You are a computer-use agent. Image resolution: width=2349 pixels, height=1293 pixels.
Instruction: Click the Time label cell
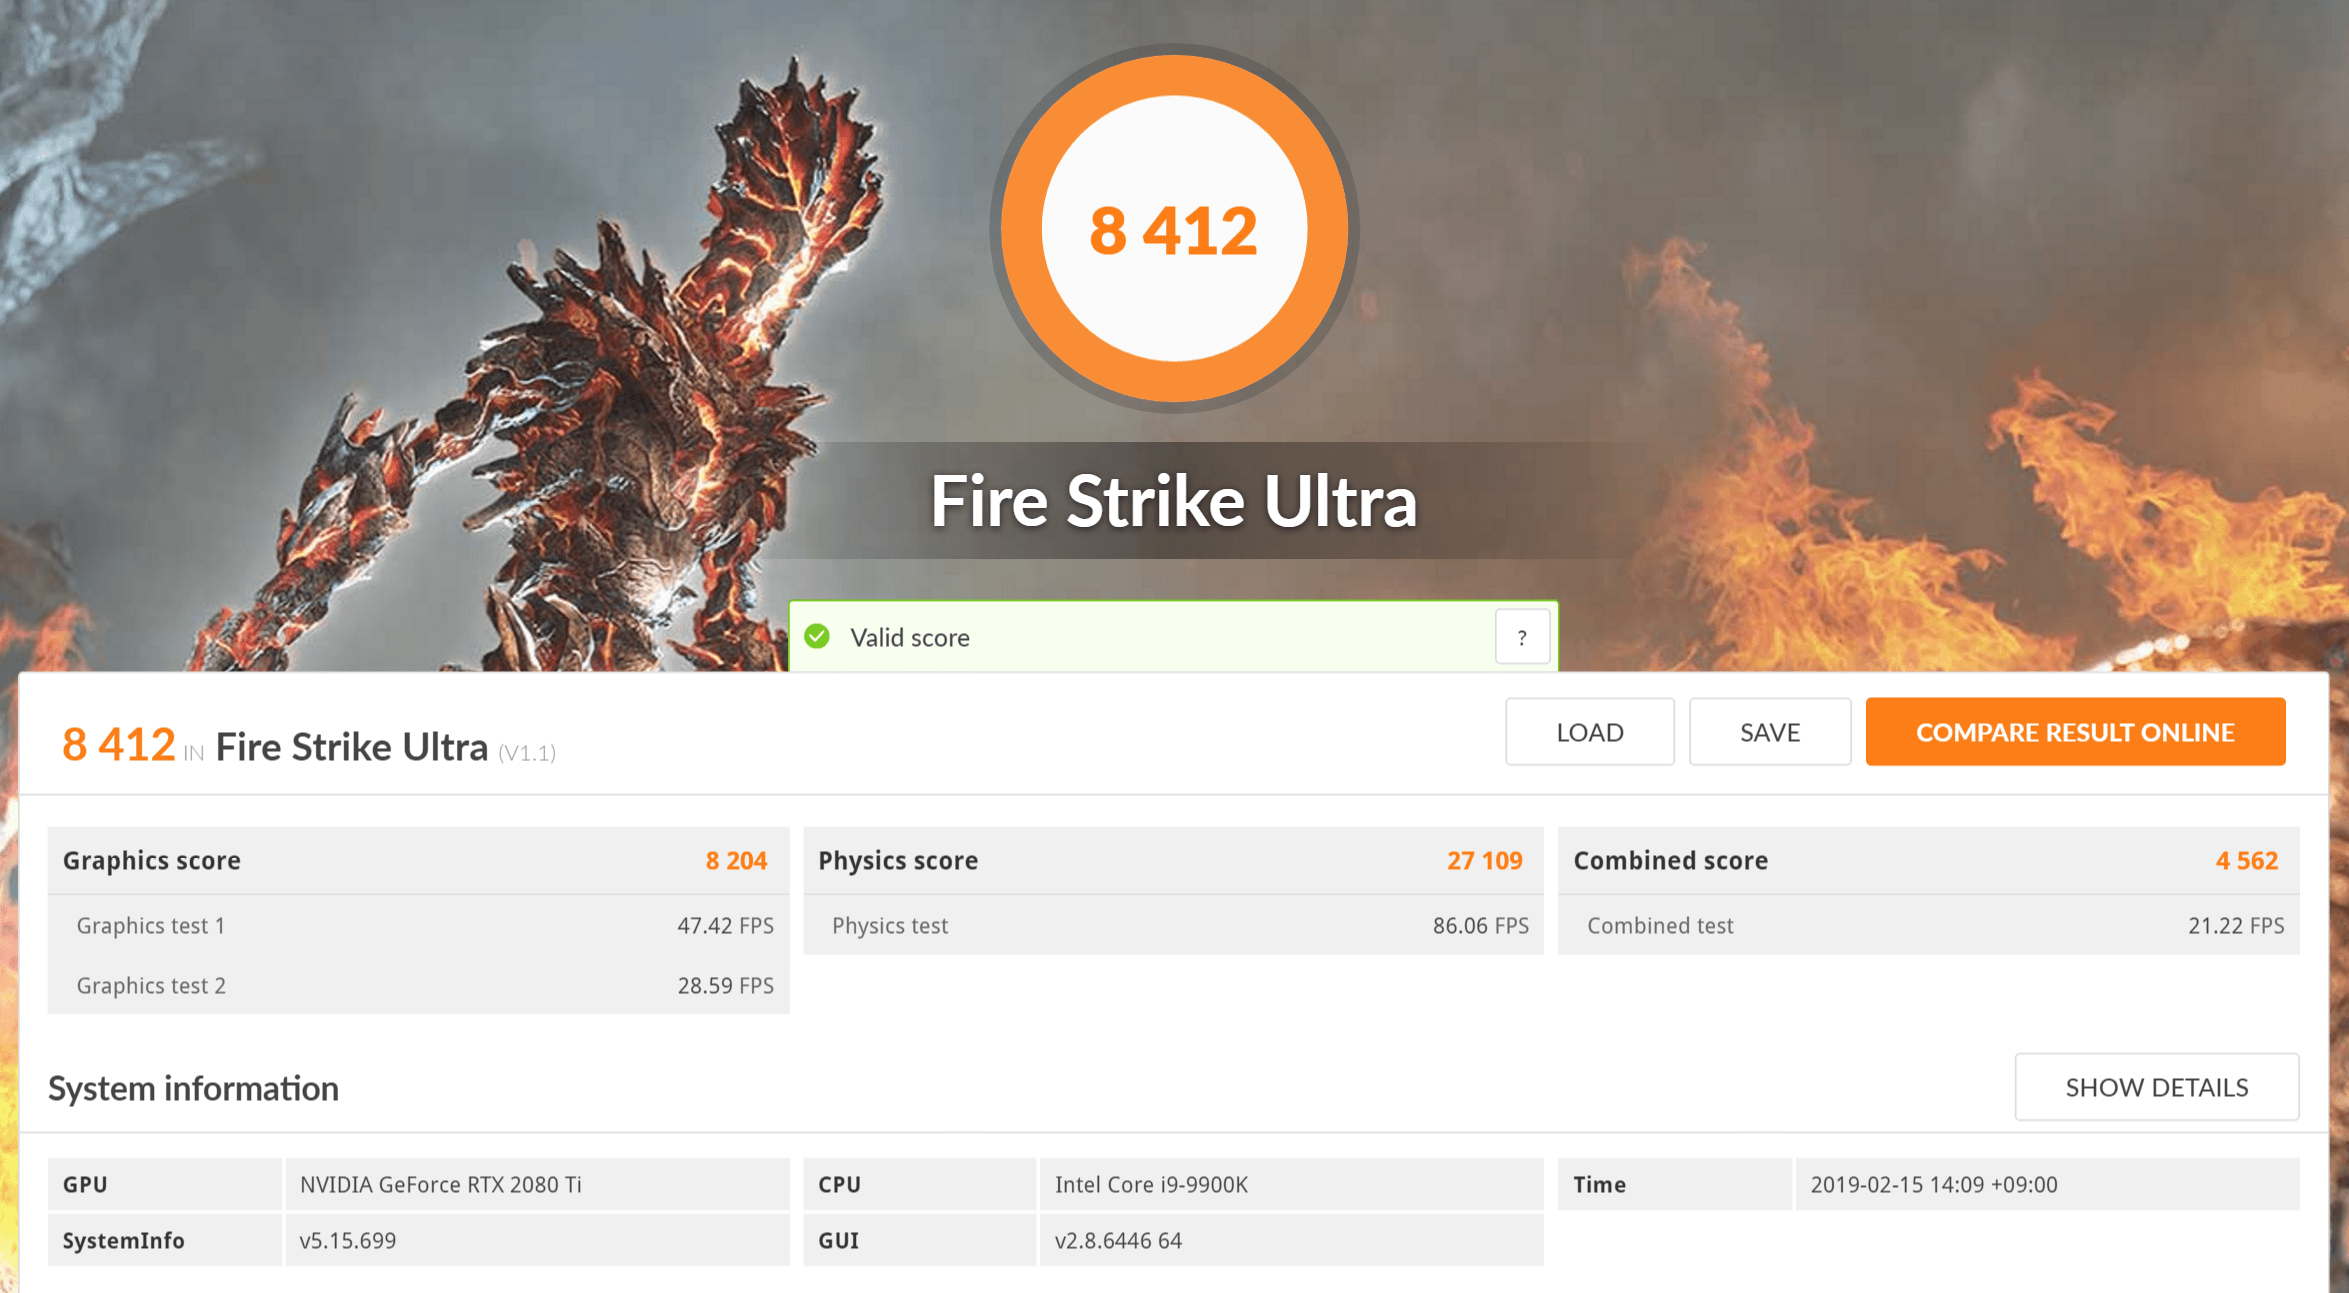tap(1675, 1184)
